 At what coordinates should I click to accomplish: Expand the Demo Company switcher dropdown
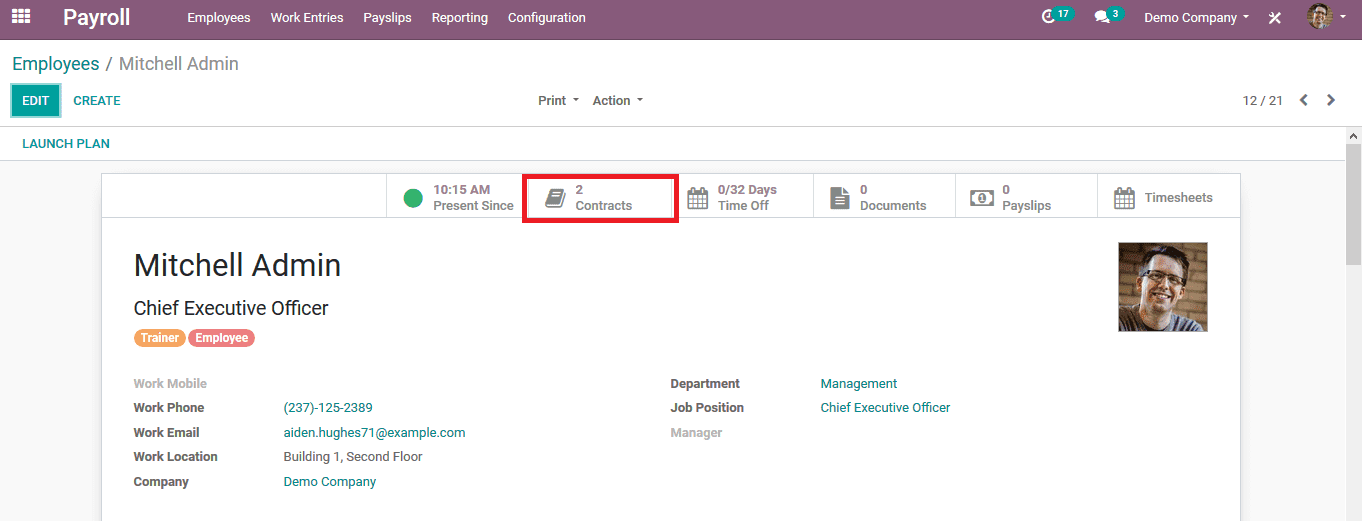point(1197,18)
